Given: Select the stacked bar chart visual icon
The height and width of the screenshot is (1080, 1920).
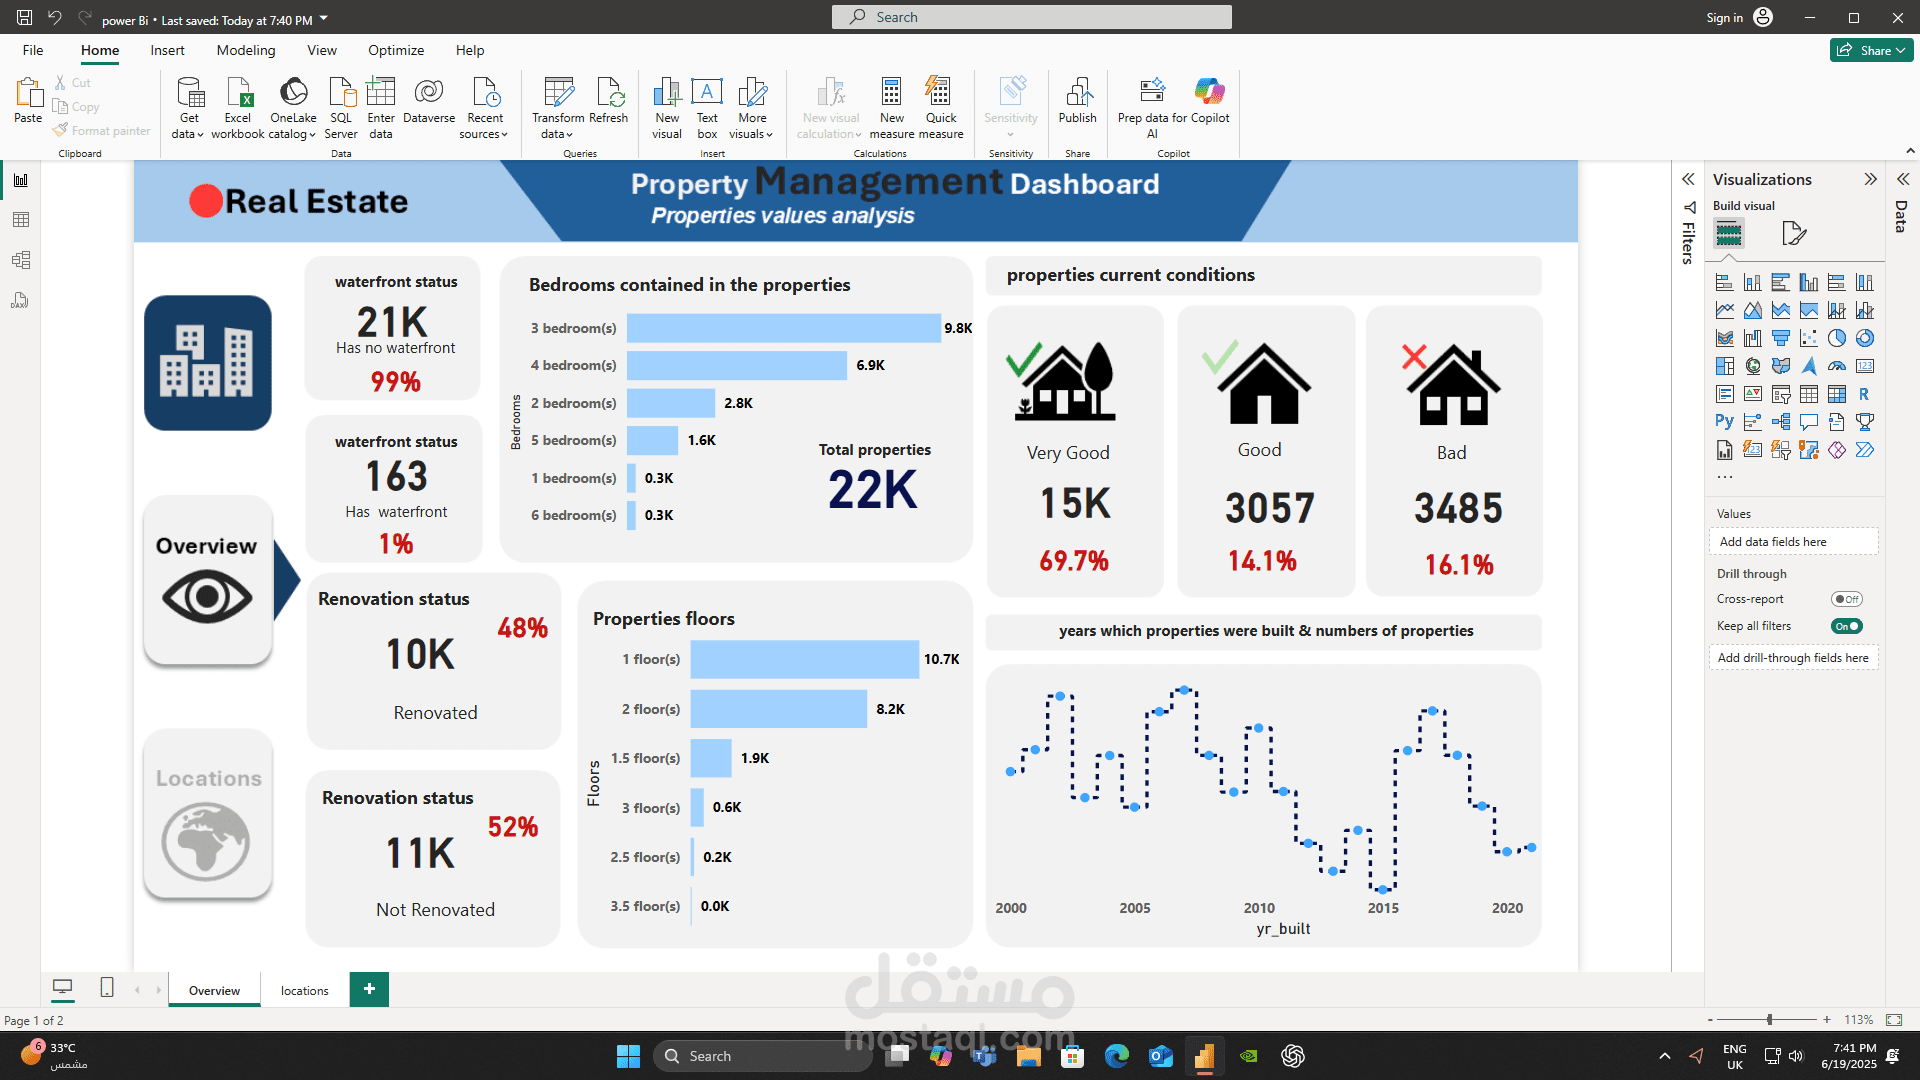Looking at the screenshot, I should click(x=1725, y=283).
